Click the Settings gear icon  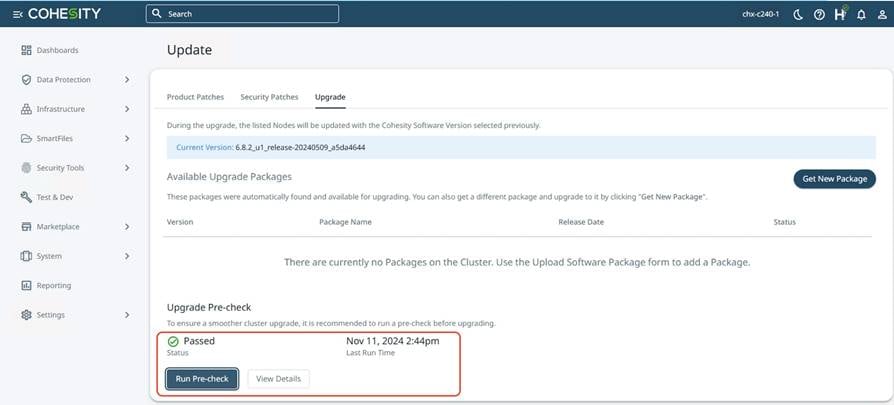pos(26,315)
